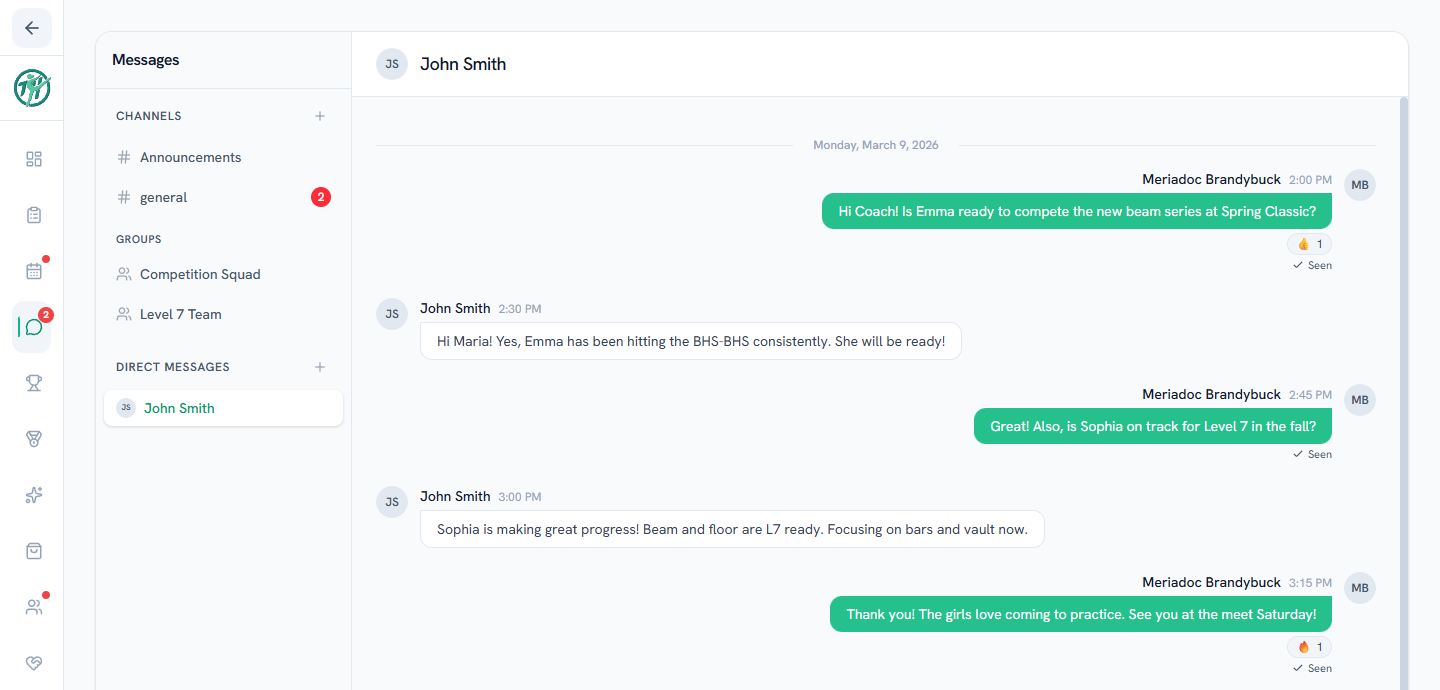Image resolution: width=1440 pixels, height=690 pixels.
Task: Click the Seen status under Sophia question
Action: tap(1312, 454)
